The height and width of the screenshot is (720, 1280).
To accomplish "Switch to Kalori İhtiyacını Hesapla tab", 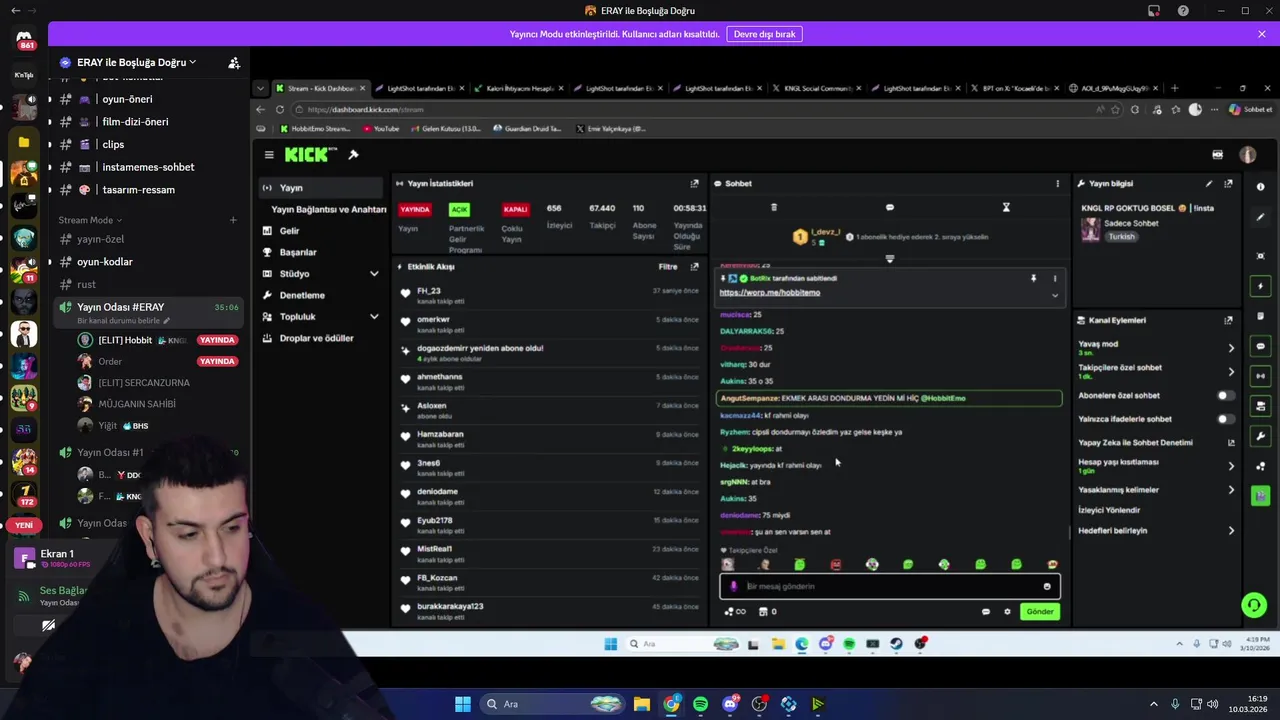I will [x=520, y=88].
